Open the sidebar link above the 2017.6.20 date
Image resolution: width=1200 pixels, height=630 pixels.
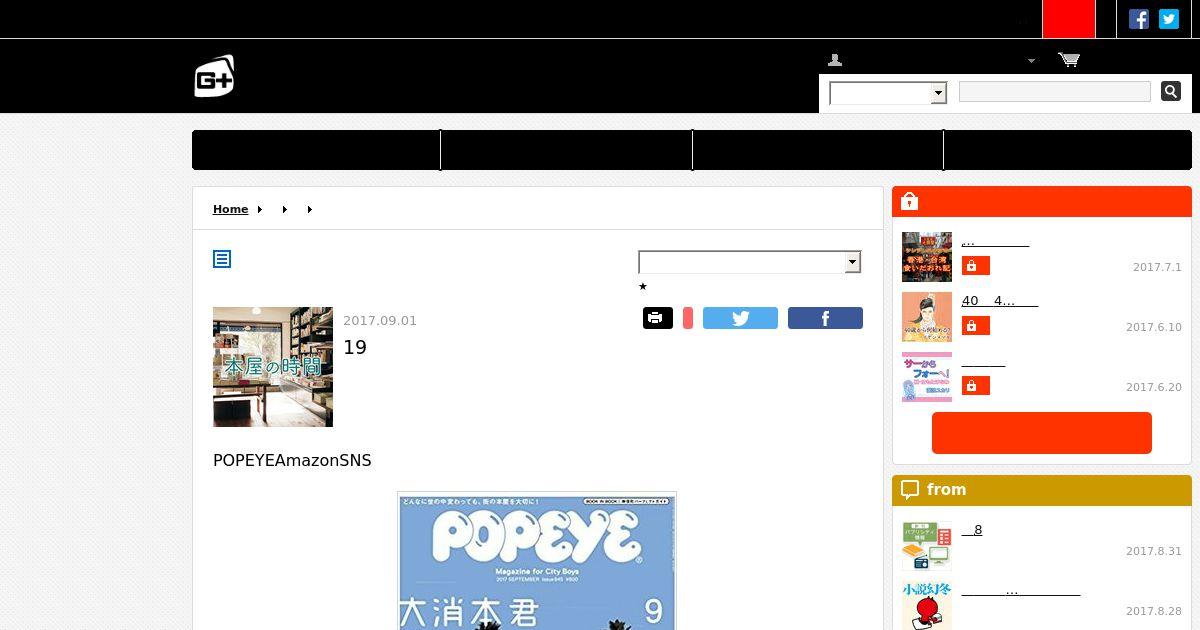click(x=983, y=361)
